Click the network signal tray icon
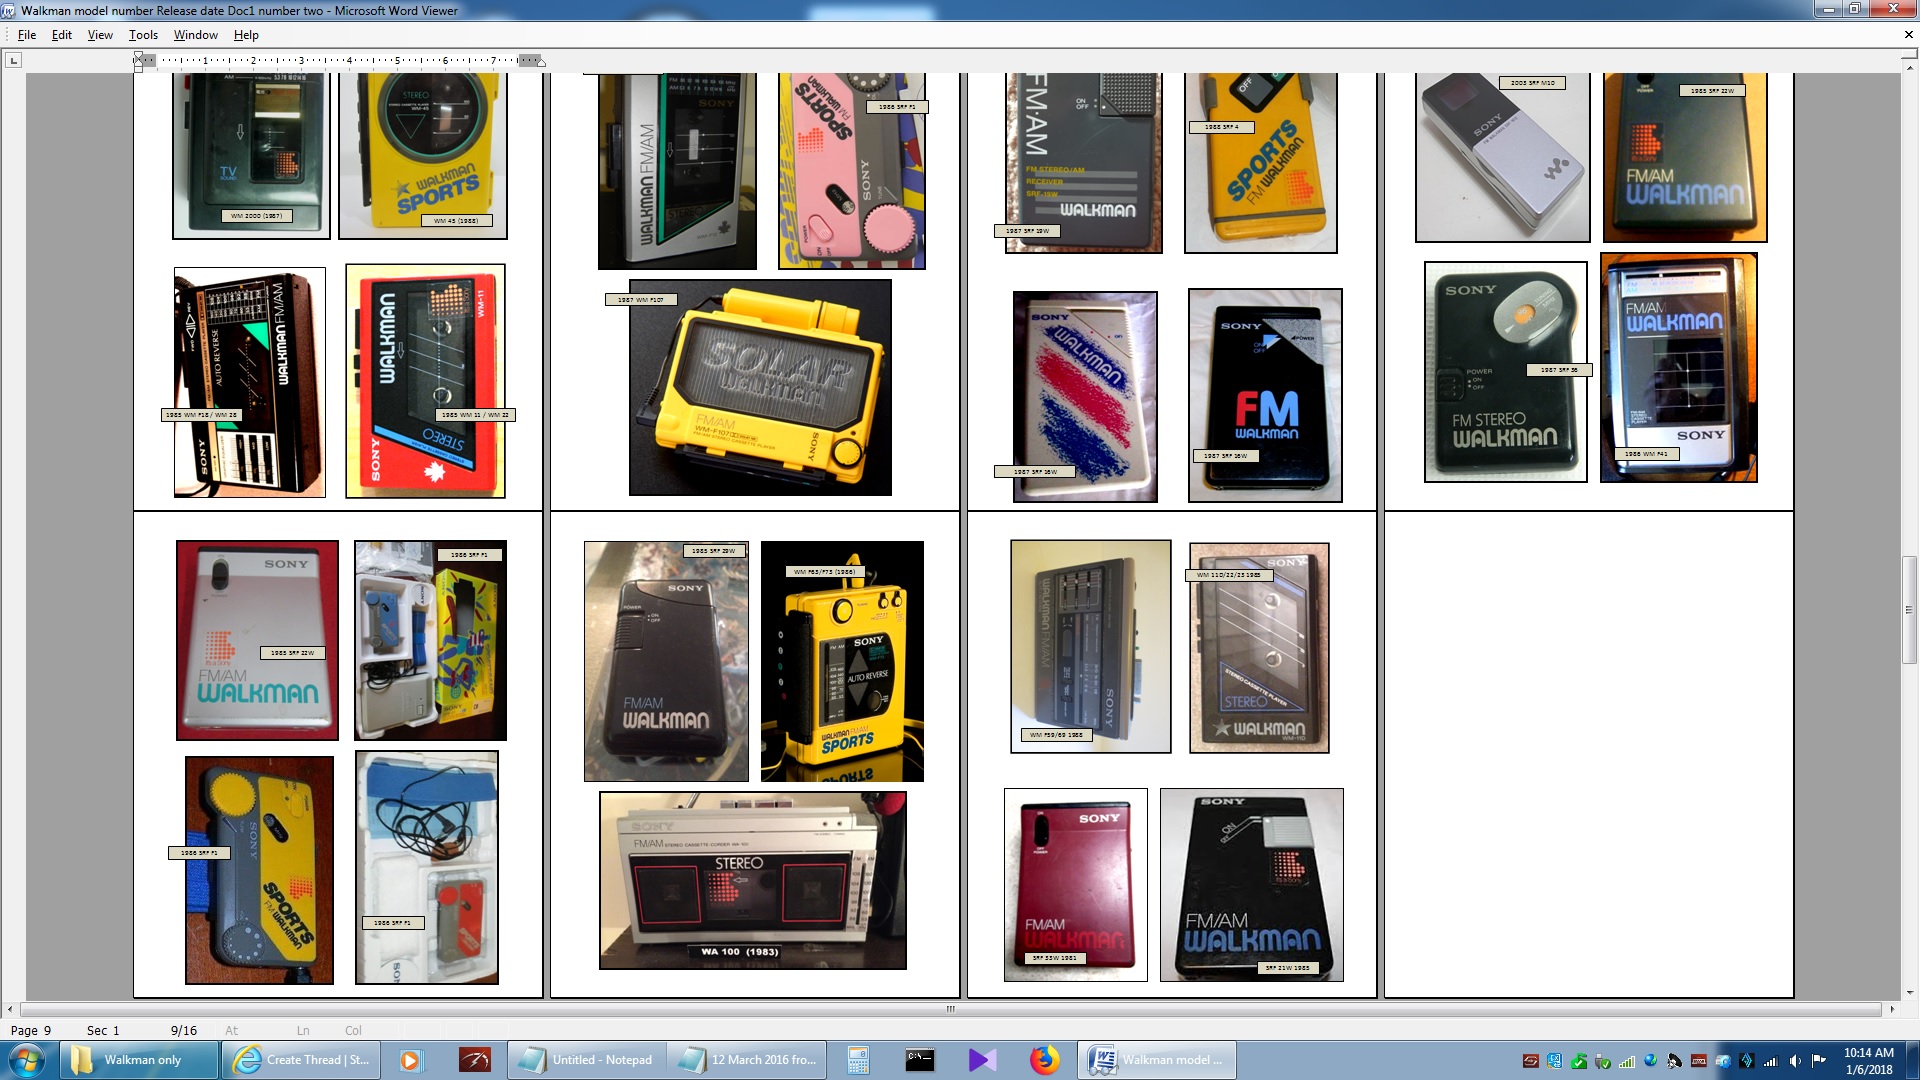This screenshot has width=1920, height=1080. pyautogui.click(x=1771, y=1061)
